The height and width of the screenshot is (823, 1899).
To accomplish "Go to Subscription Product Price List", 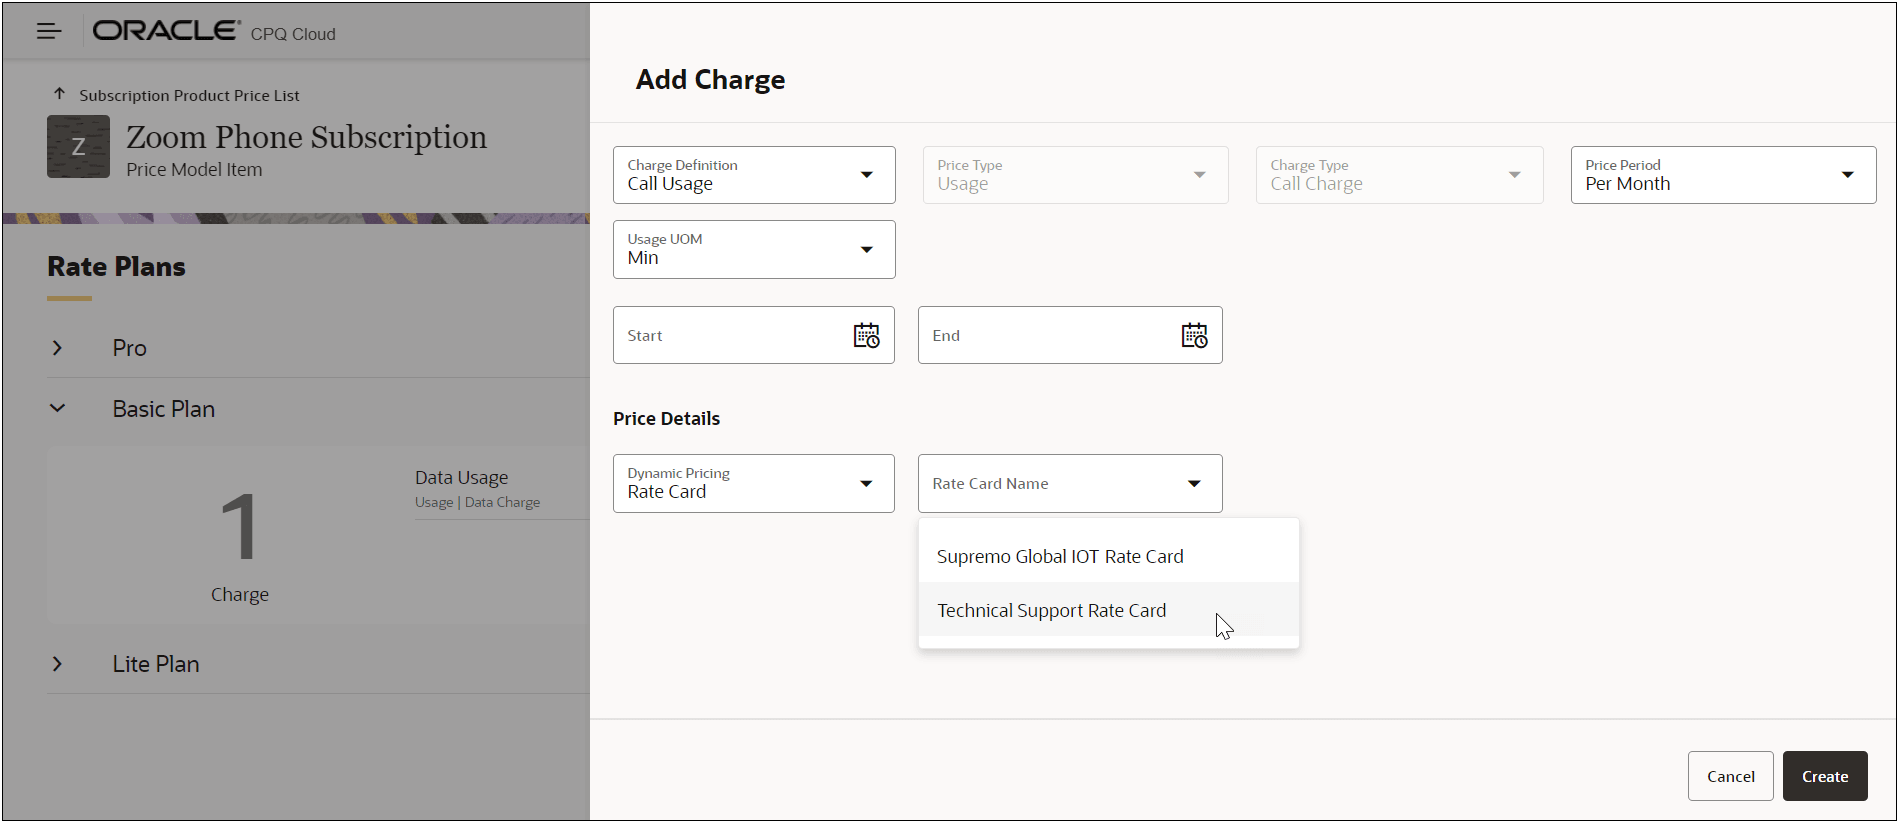I will click(x=189, y=95).
